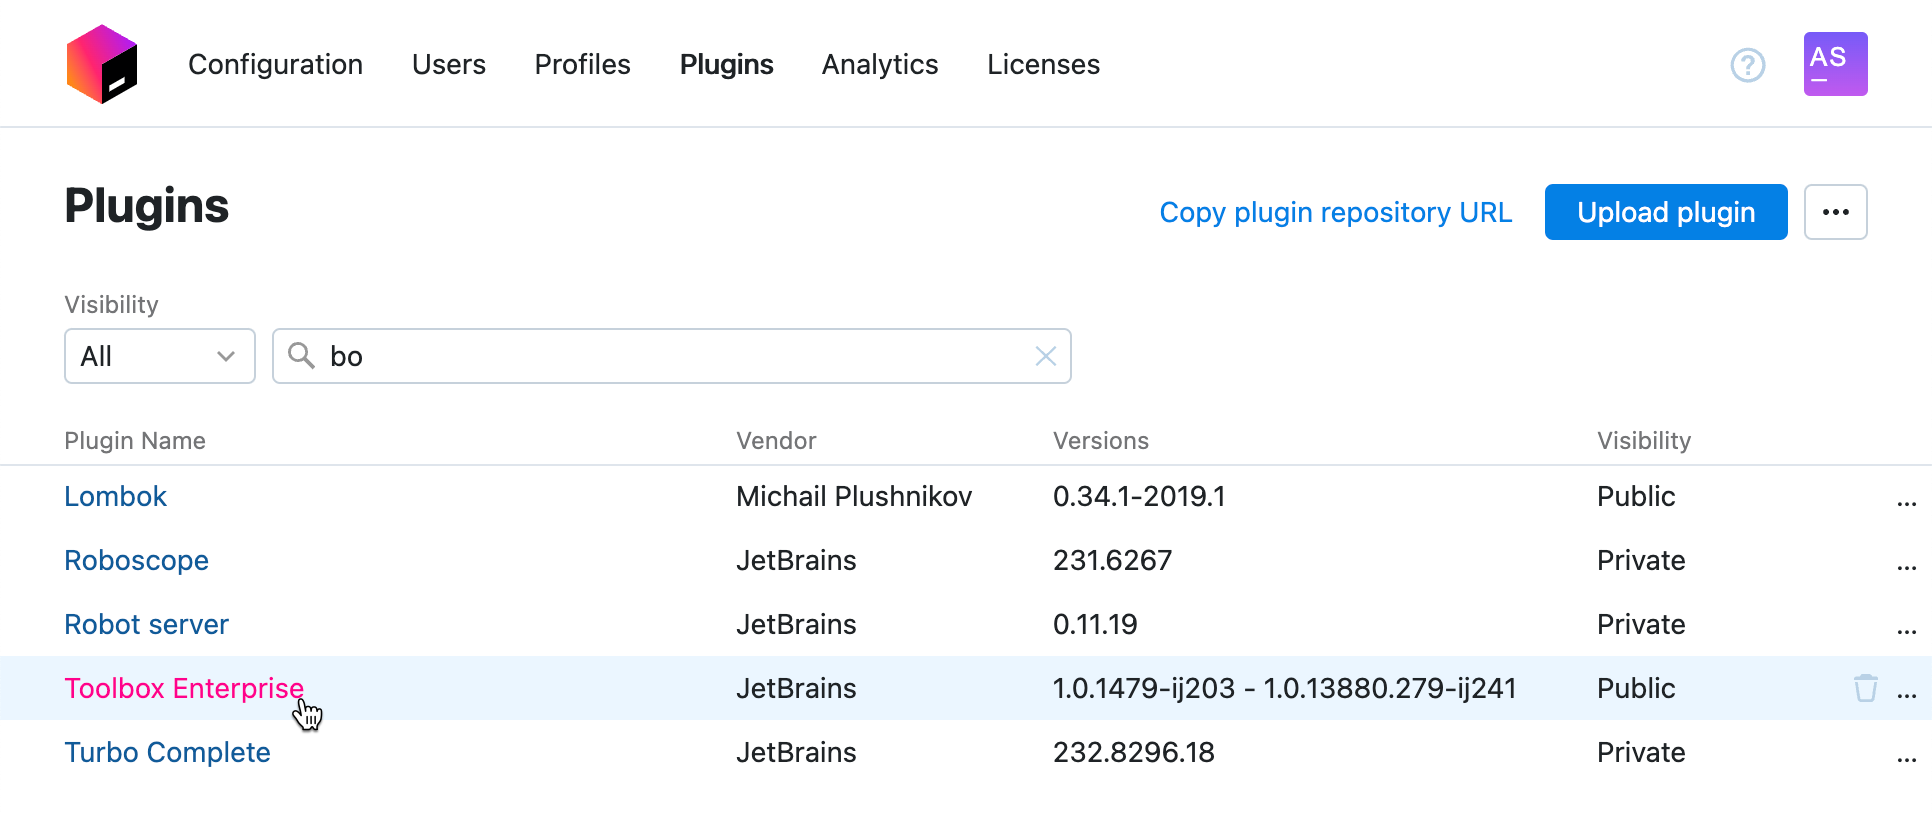Clear the search field with X icon
This screenshot has height=814, width=1932.
coord(1046,356)
